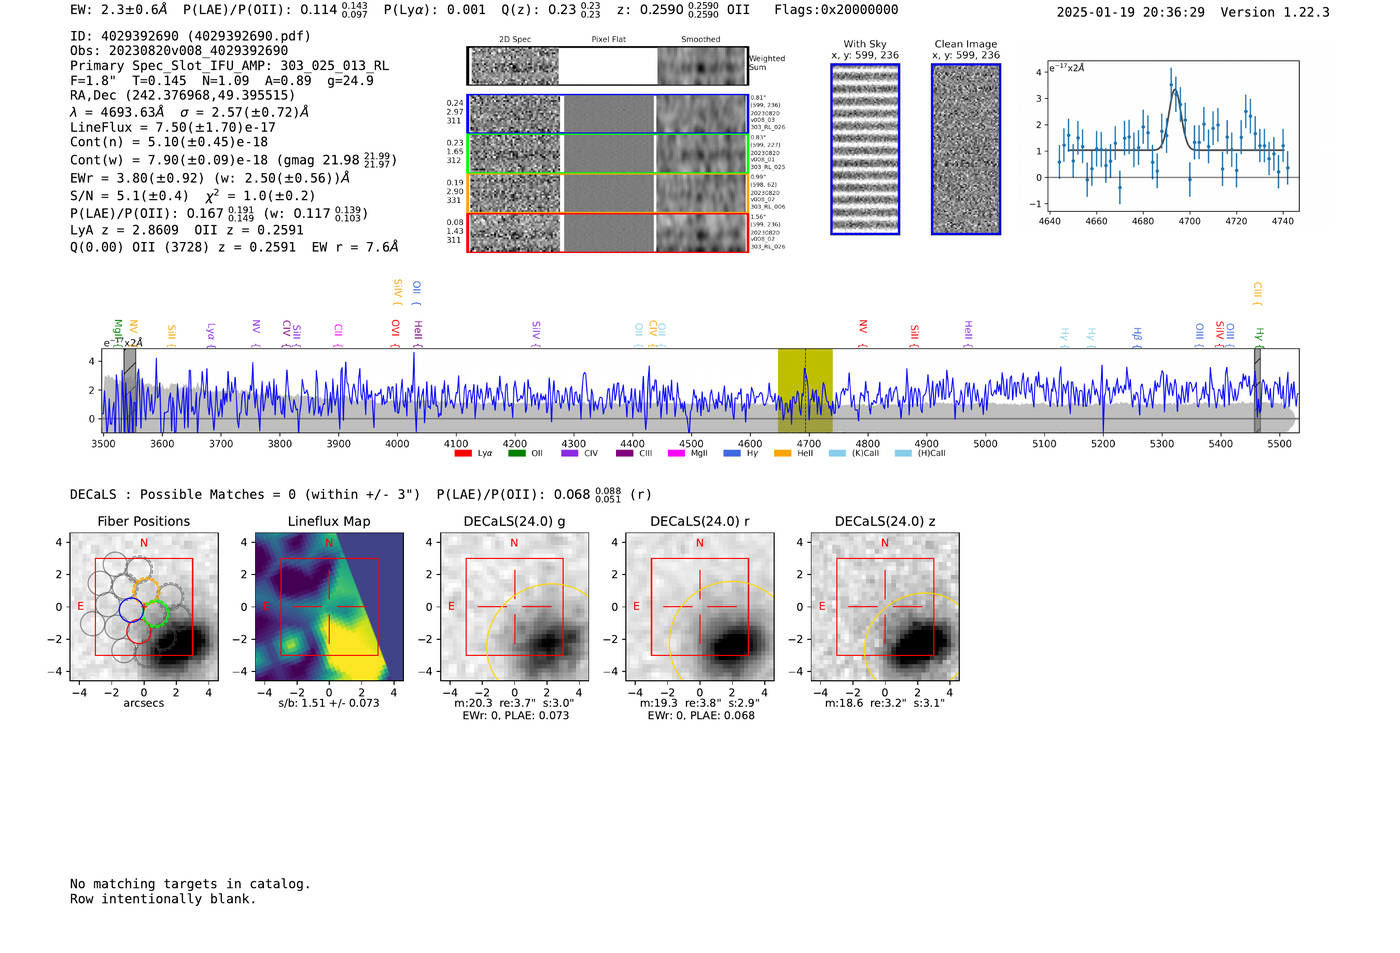Select the Cont(w) = 7.90(±0.09)e-18 line
The image size is (1400, 953).
(233, 159)
